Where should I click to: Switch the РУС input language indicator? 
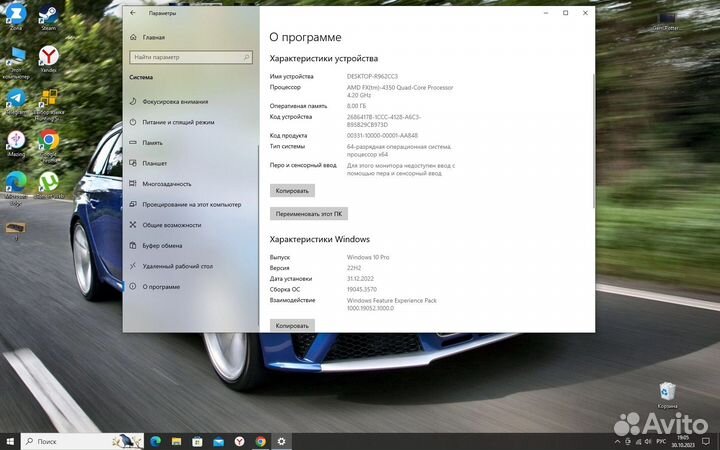click(661, 441)
